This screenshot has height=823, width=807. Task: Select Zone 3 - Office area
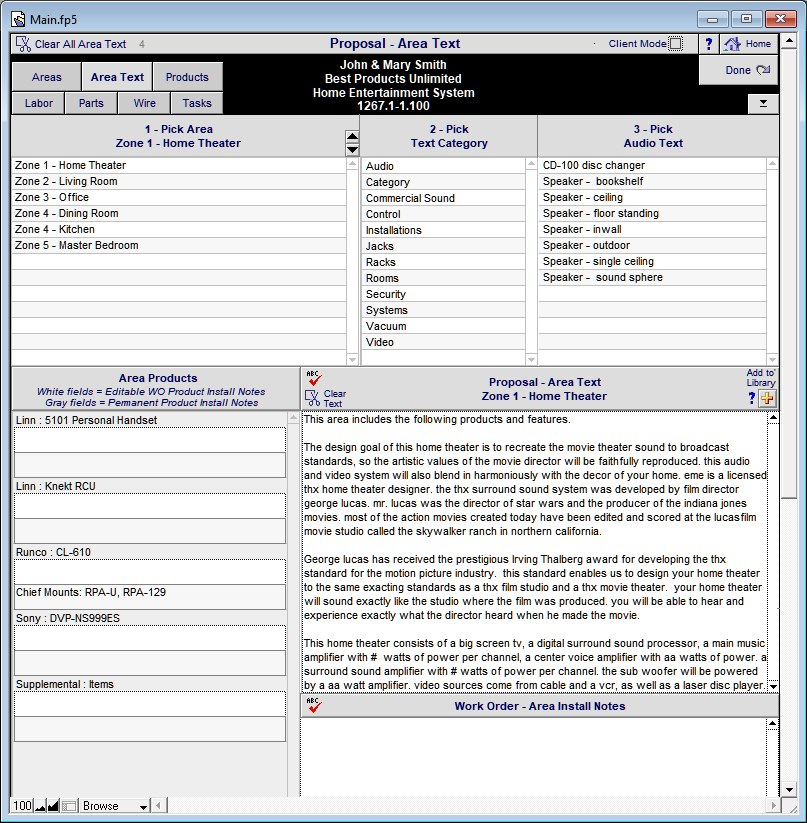(x=179, y=197)
